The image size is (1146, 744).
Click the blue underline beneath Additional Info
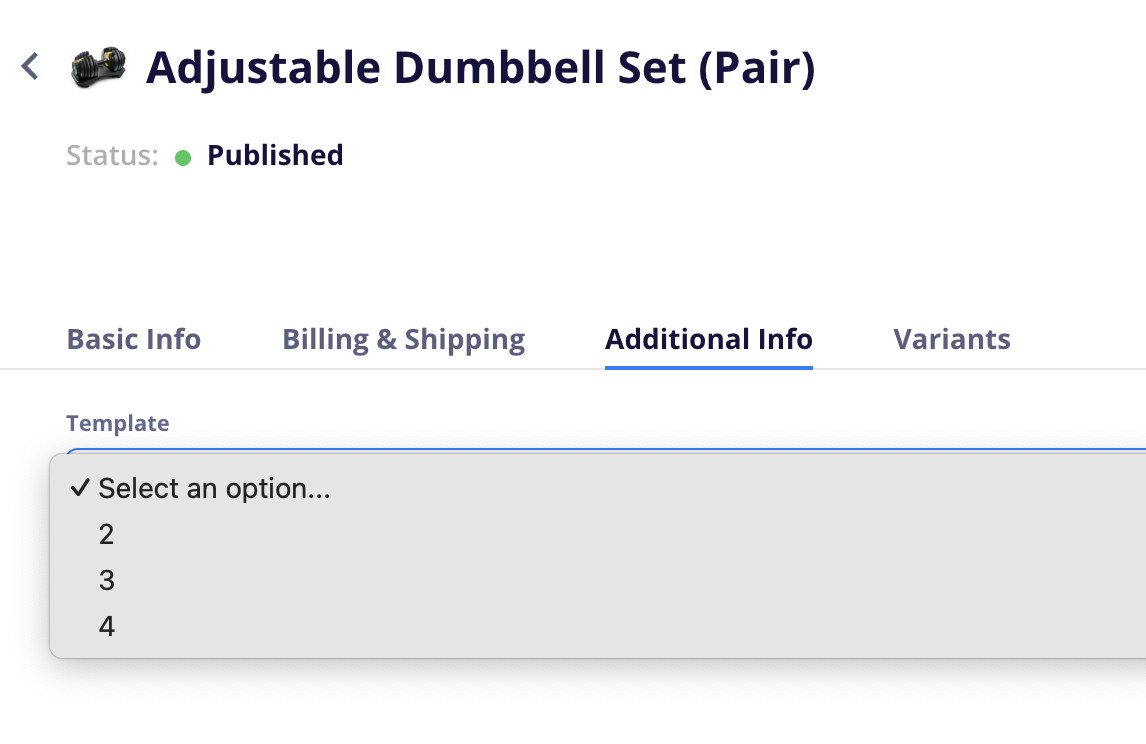[x=709, y=367]
